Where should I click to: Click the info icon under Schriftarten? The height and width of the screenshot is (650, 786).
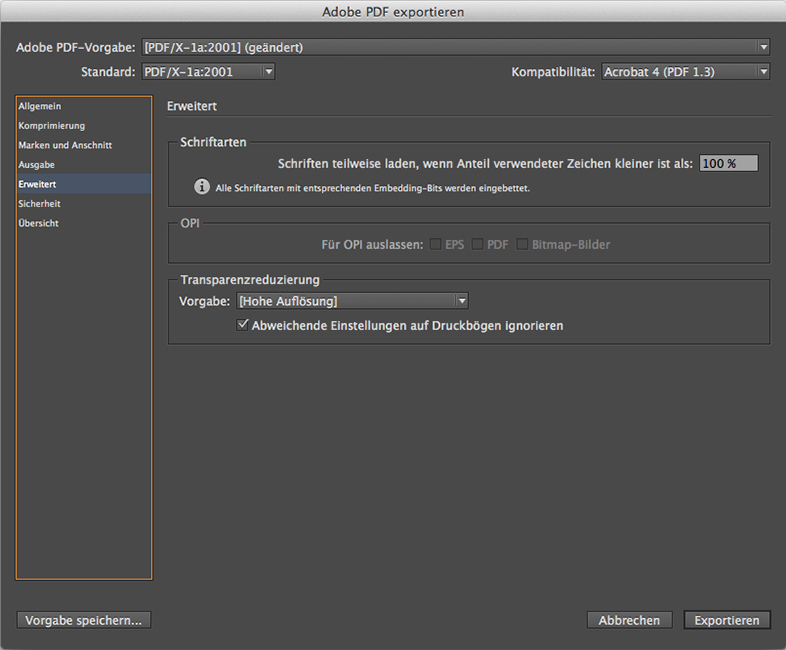(202, 187)
